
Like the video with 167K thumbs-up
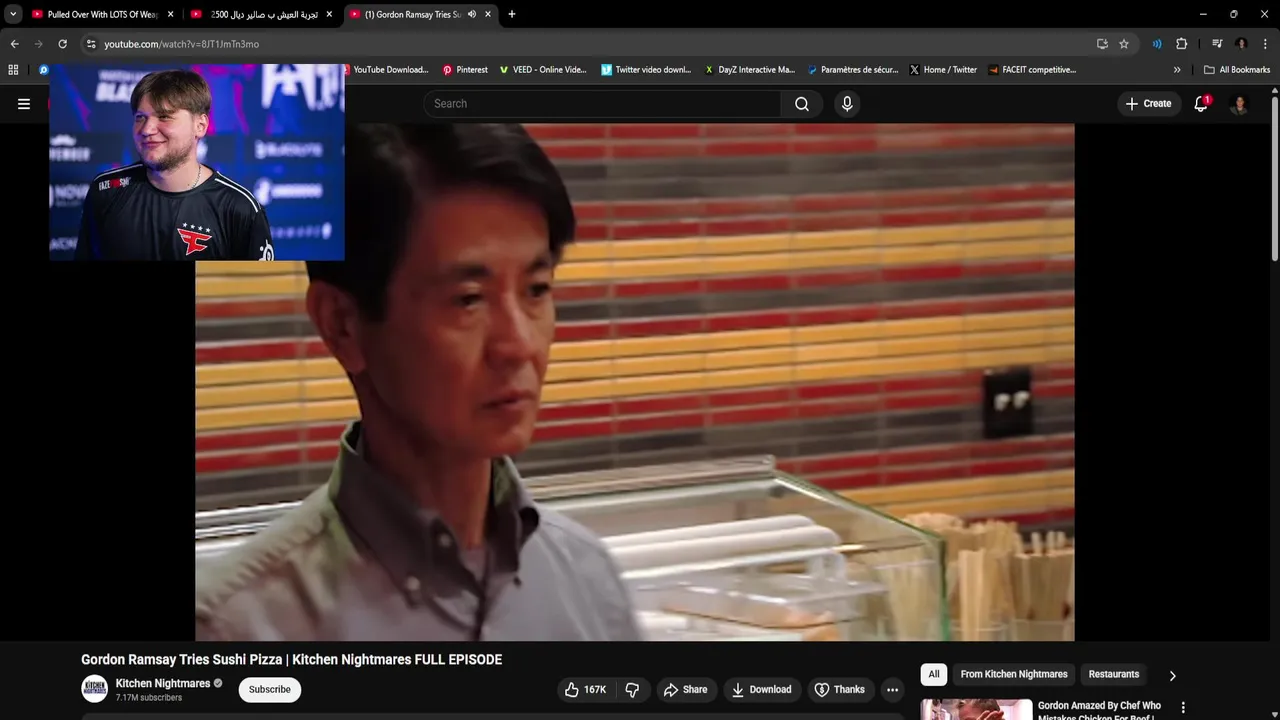point(585,690)
